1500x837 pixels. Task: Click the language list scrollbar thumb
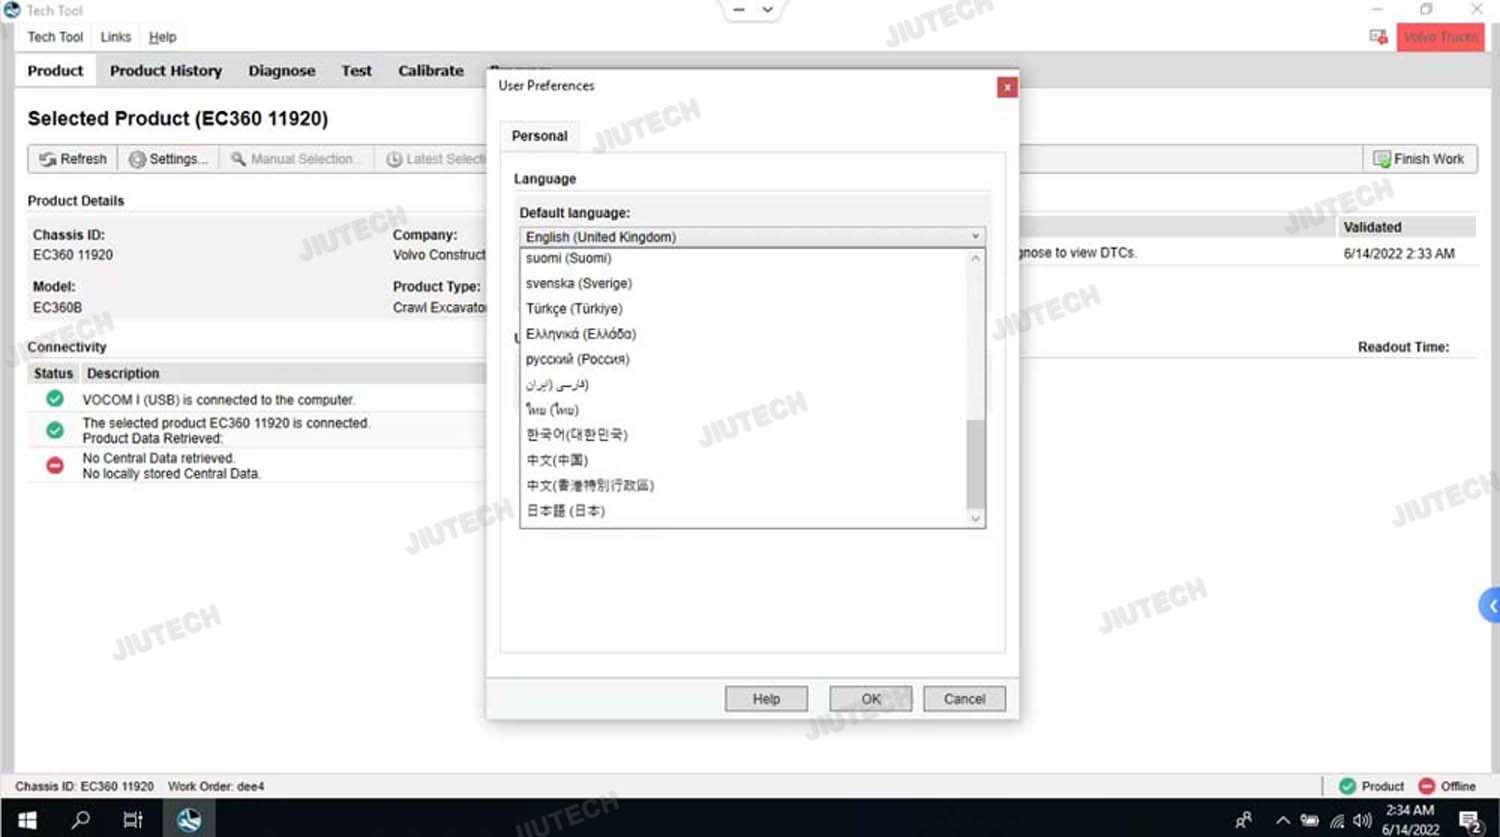pos(975,464)
